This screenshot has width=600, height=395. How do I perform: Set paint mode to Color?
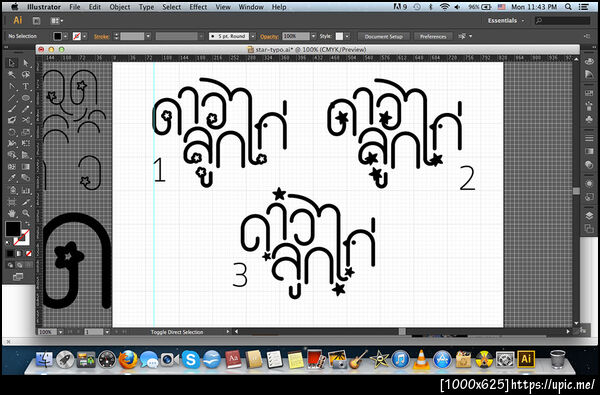(x=10, y=253)
